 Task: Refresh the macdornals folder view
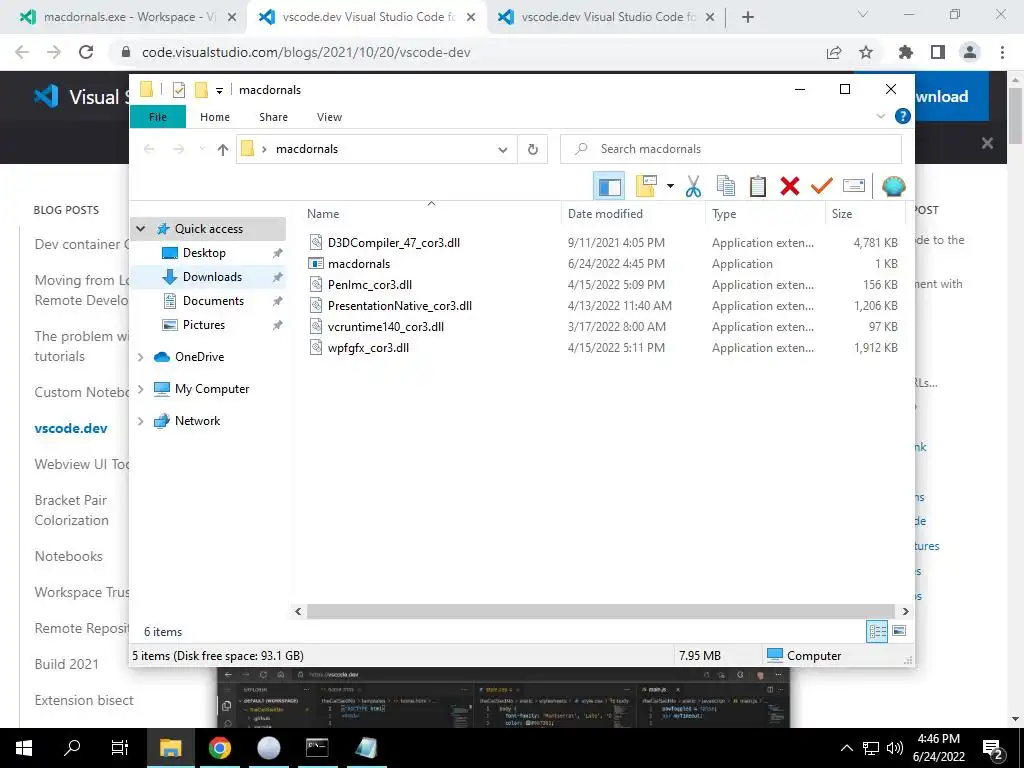533,150
